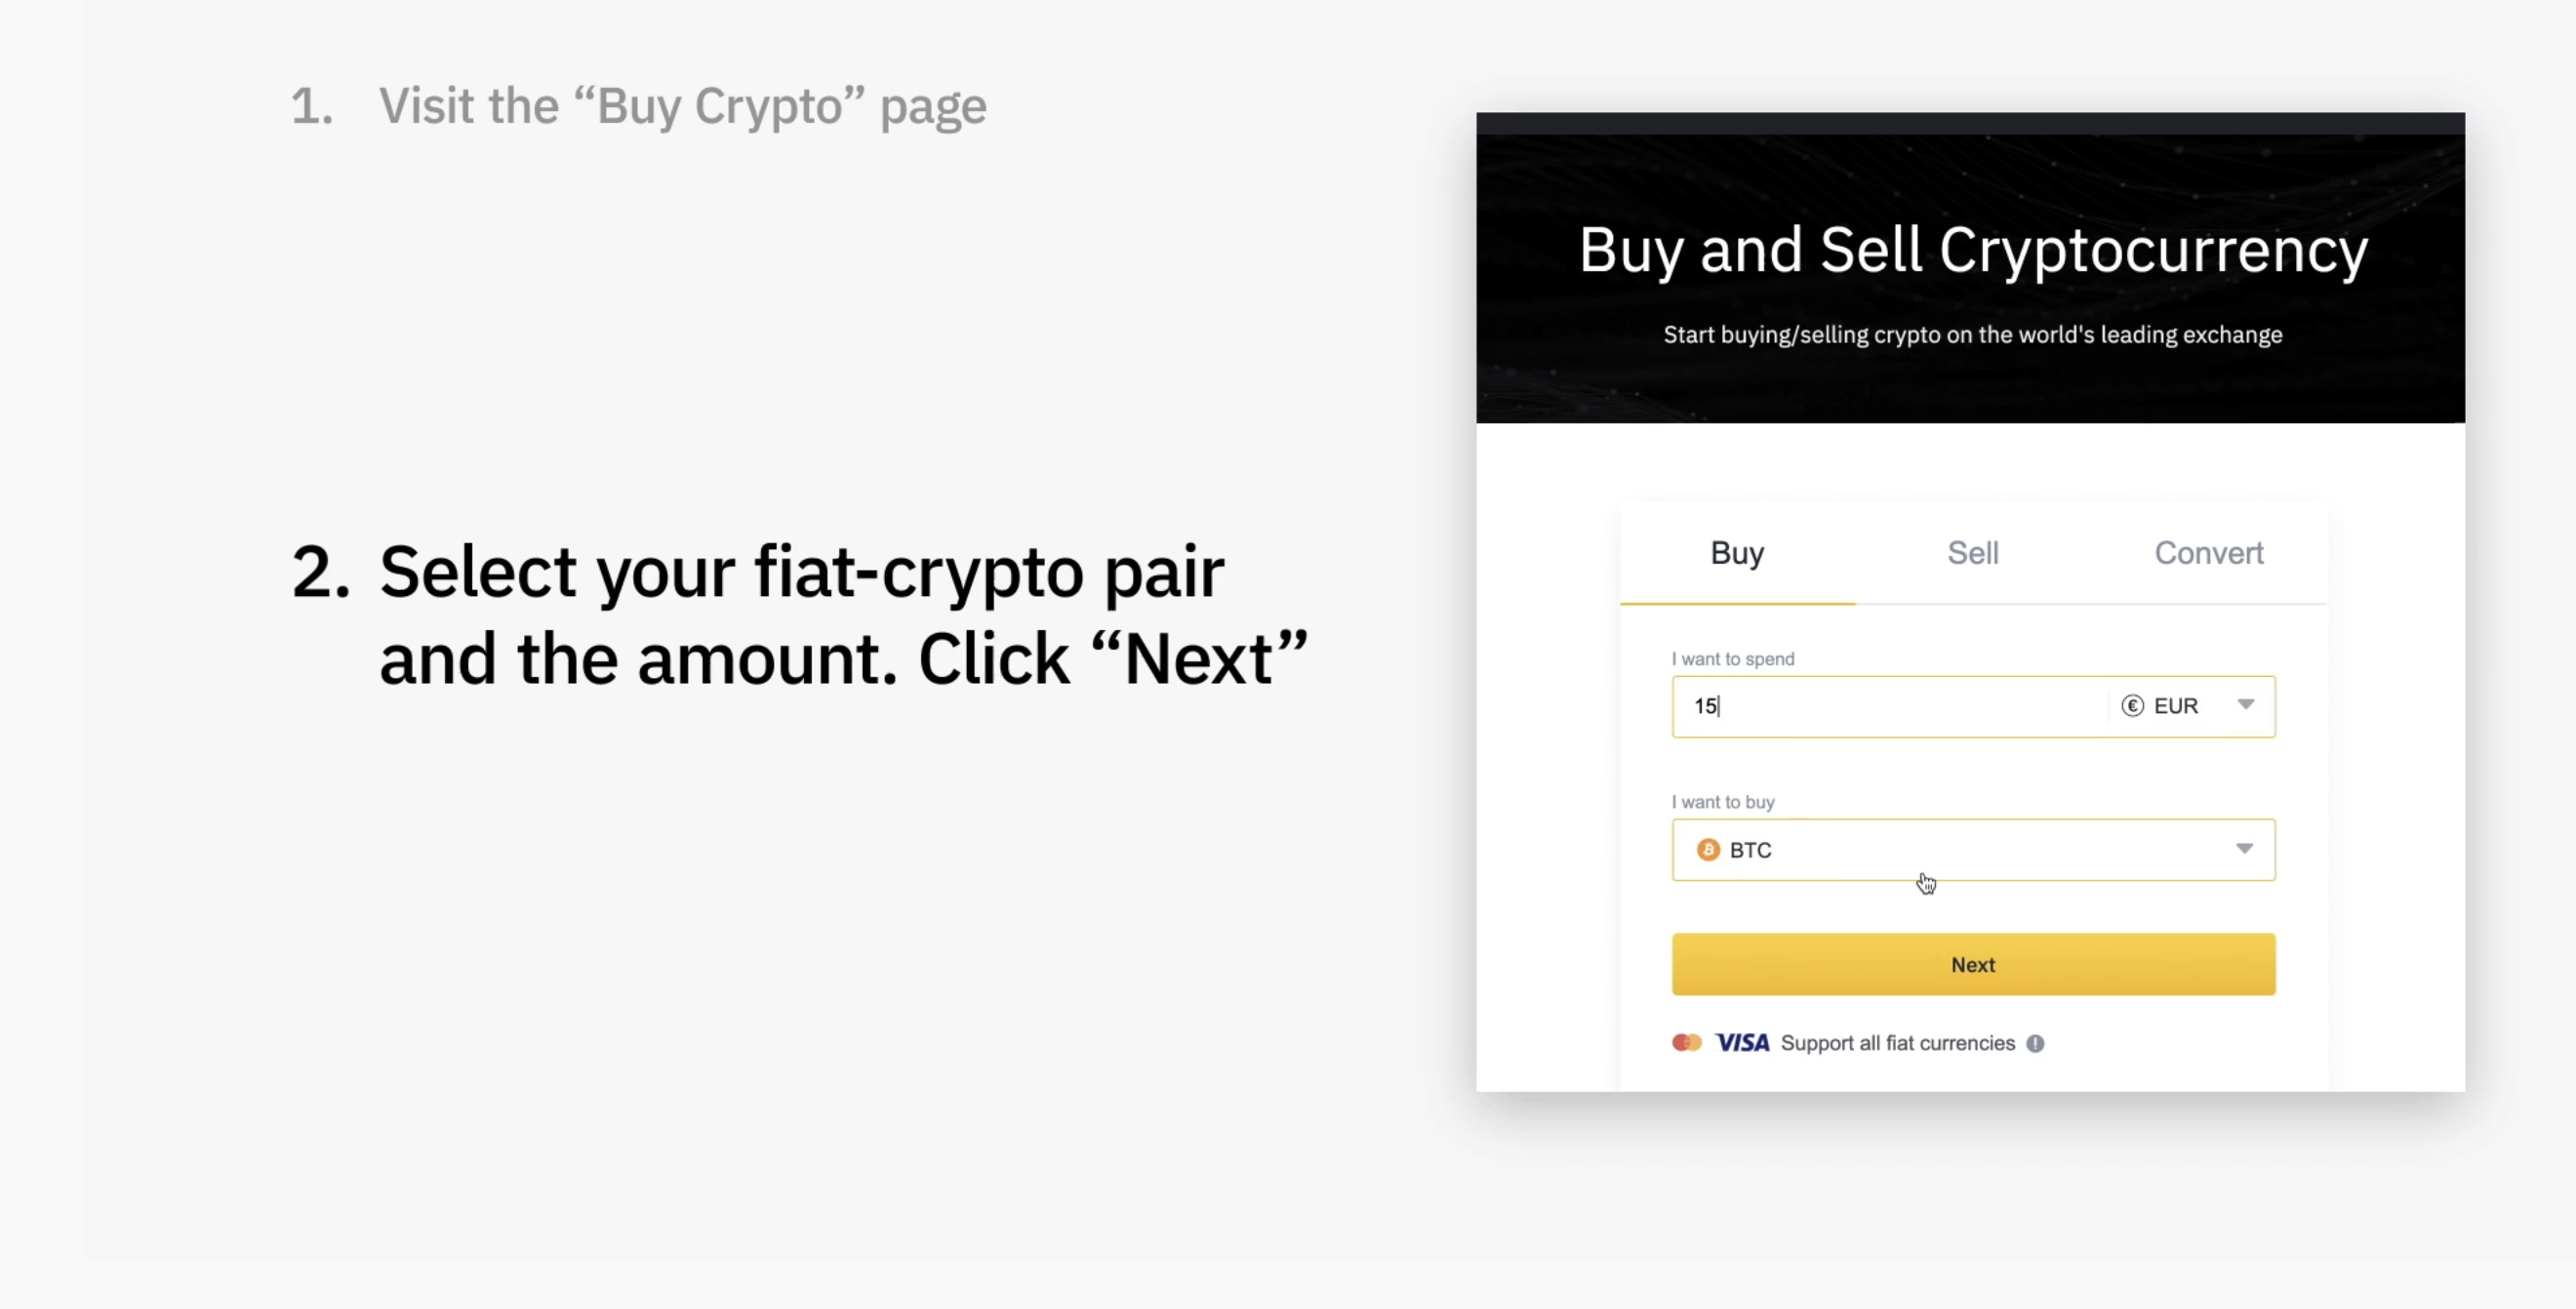
Task: Click the 'Support all fiat currencies' text
Action: [1898, 1043]
